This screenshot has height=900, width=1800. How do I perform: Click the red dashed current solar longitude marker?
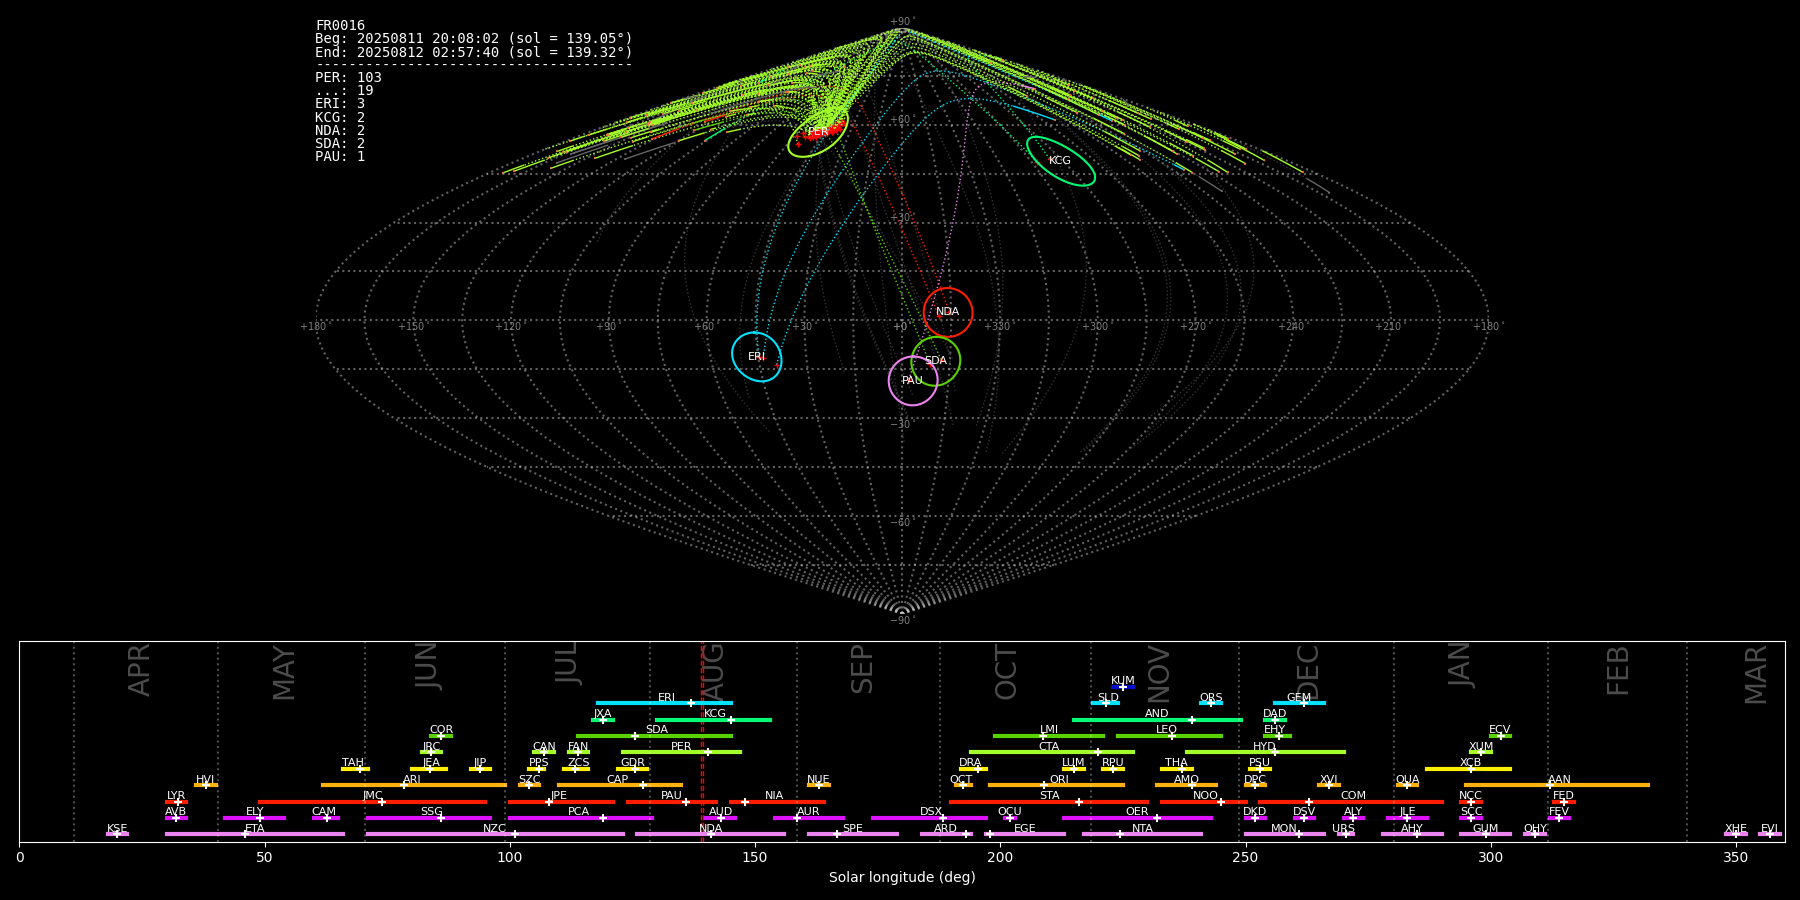(x=702, y=741)
